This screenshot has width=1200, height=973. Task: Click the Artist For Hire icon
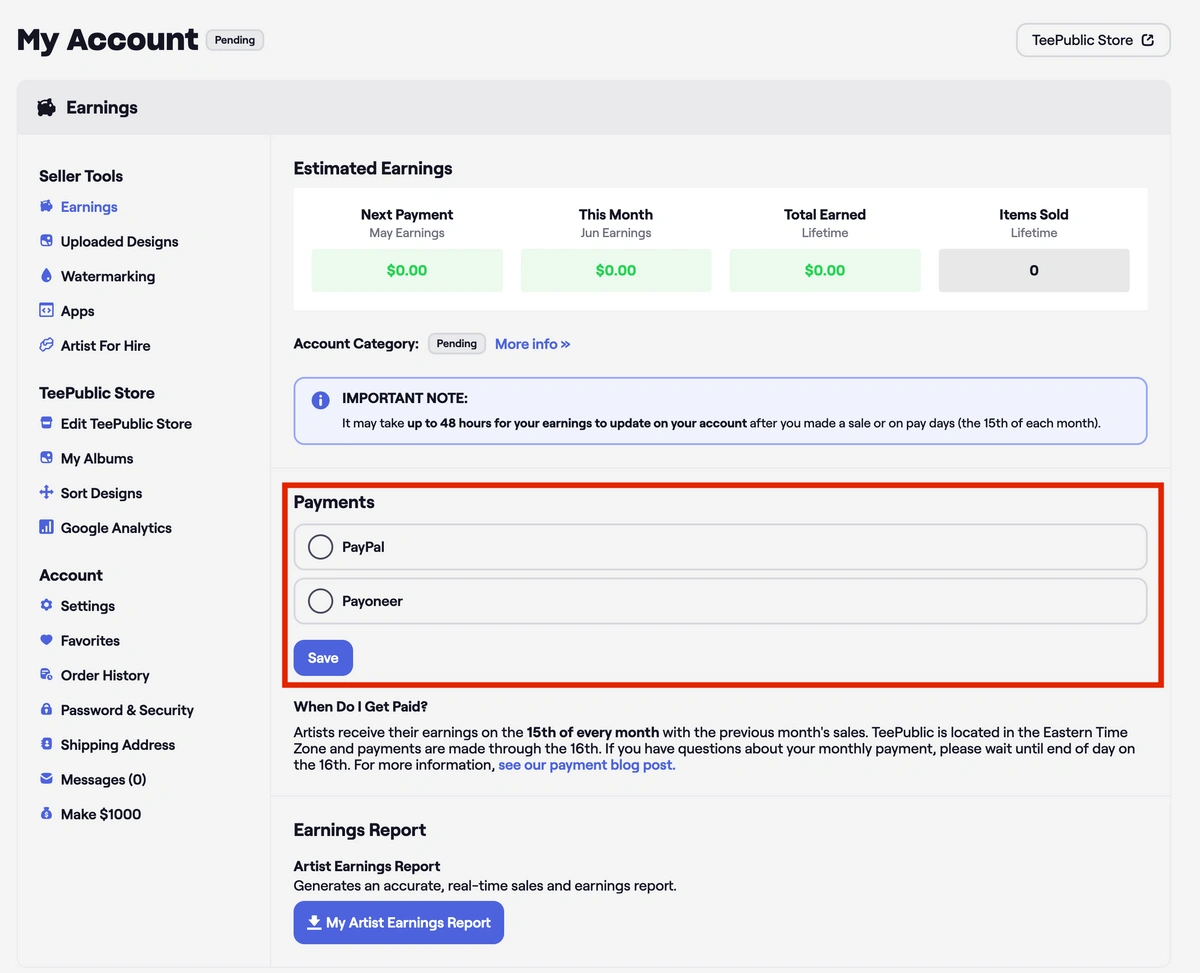coord(46,345)
